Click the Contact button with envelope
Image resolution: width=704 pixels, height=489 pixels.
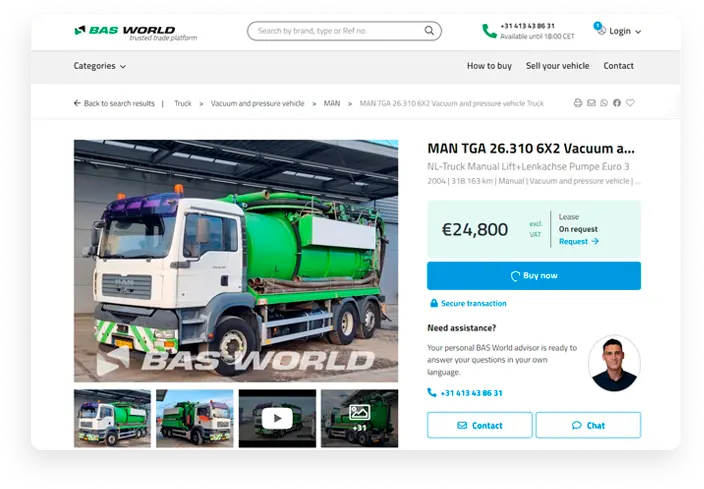point(480,425)
